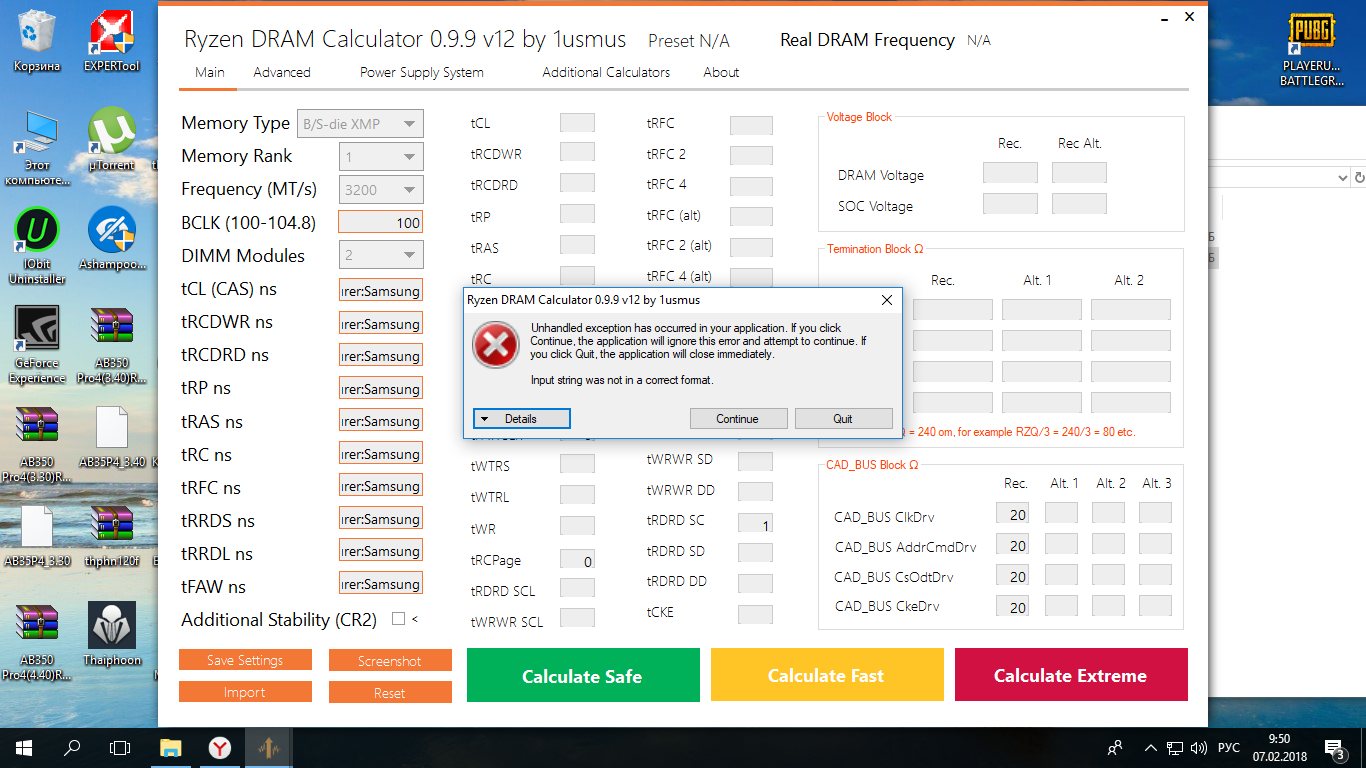The image size is (1366, 768).
Task: Select the thphn120f archive icon
Action: click(x=112, y=536)
